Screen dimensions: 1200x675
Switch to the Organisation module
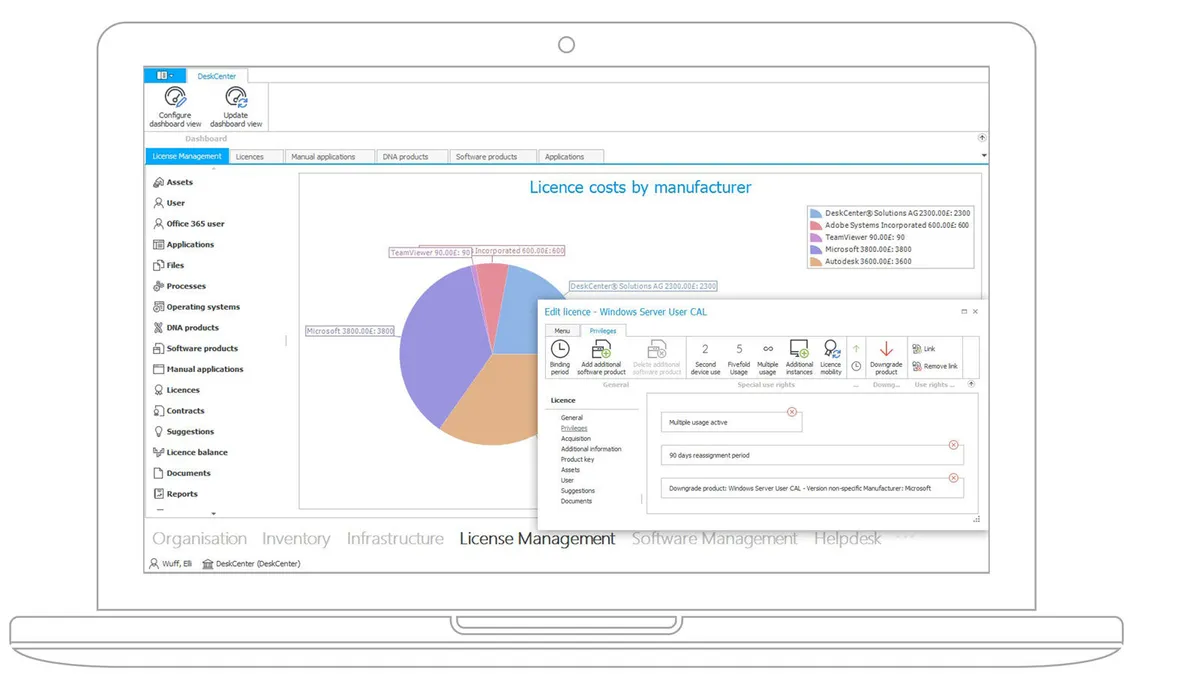tap(199, 539)
